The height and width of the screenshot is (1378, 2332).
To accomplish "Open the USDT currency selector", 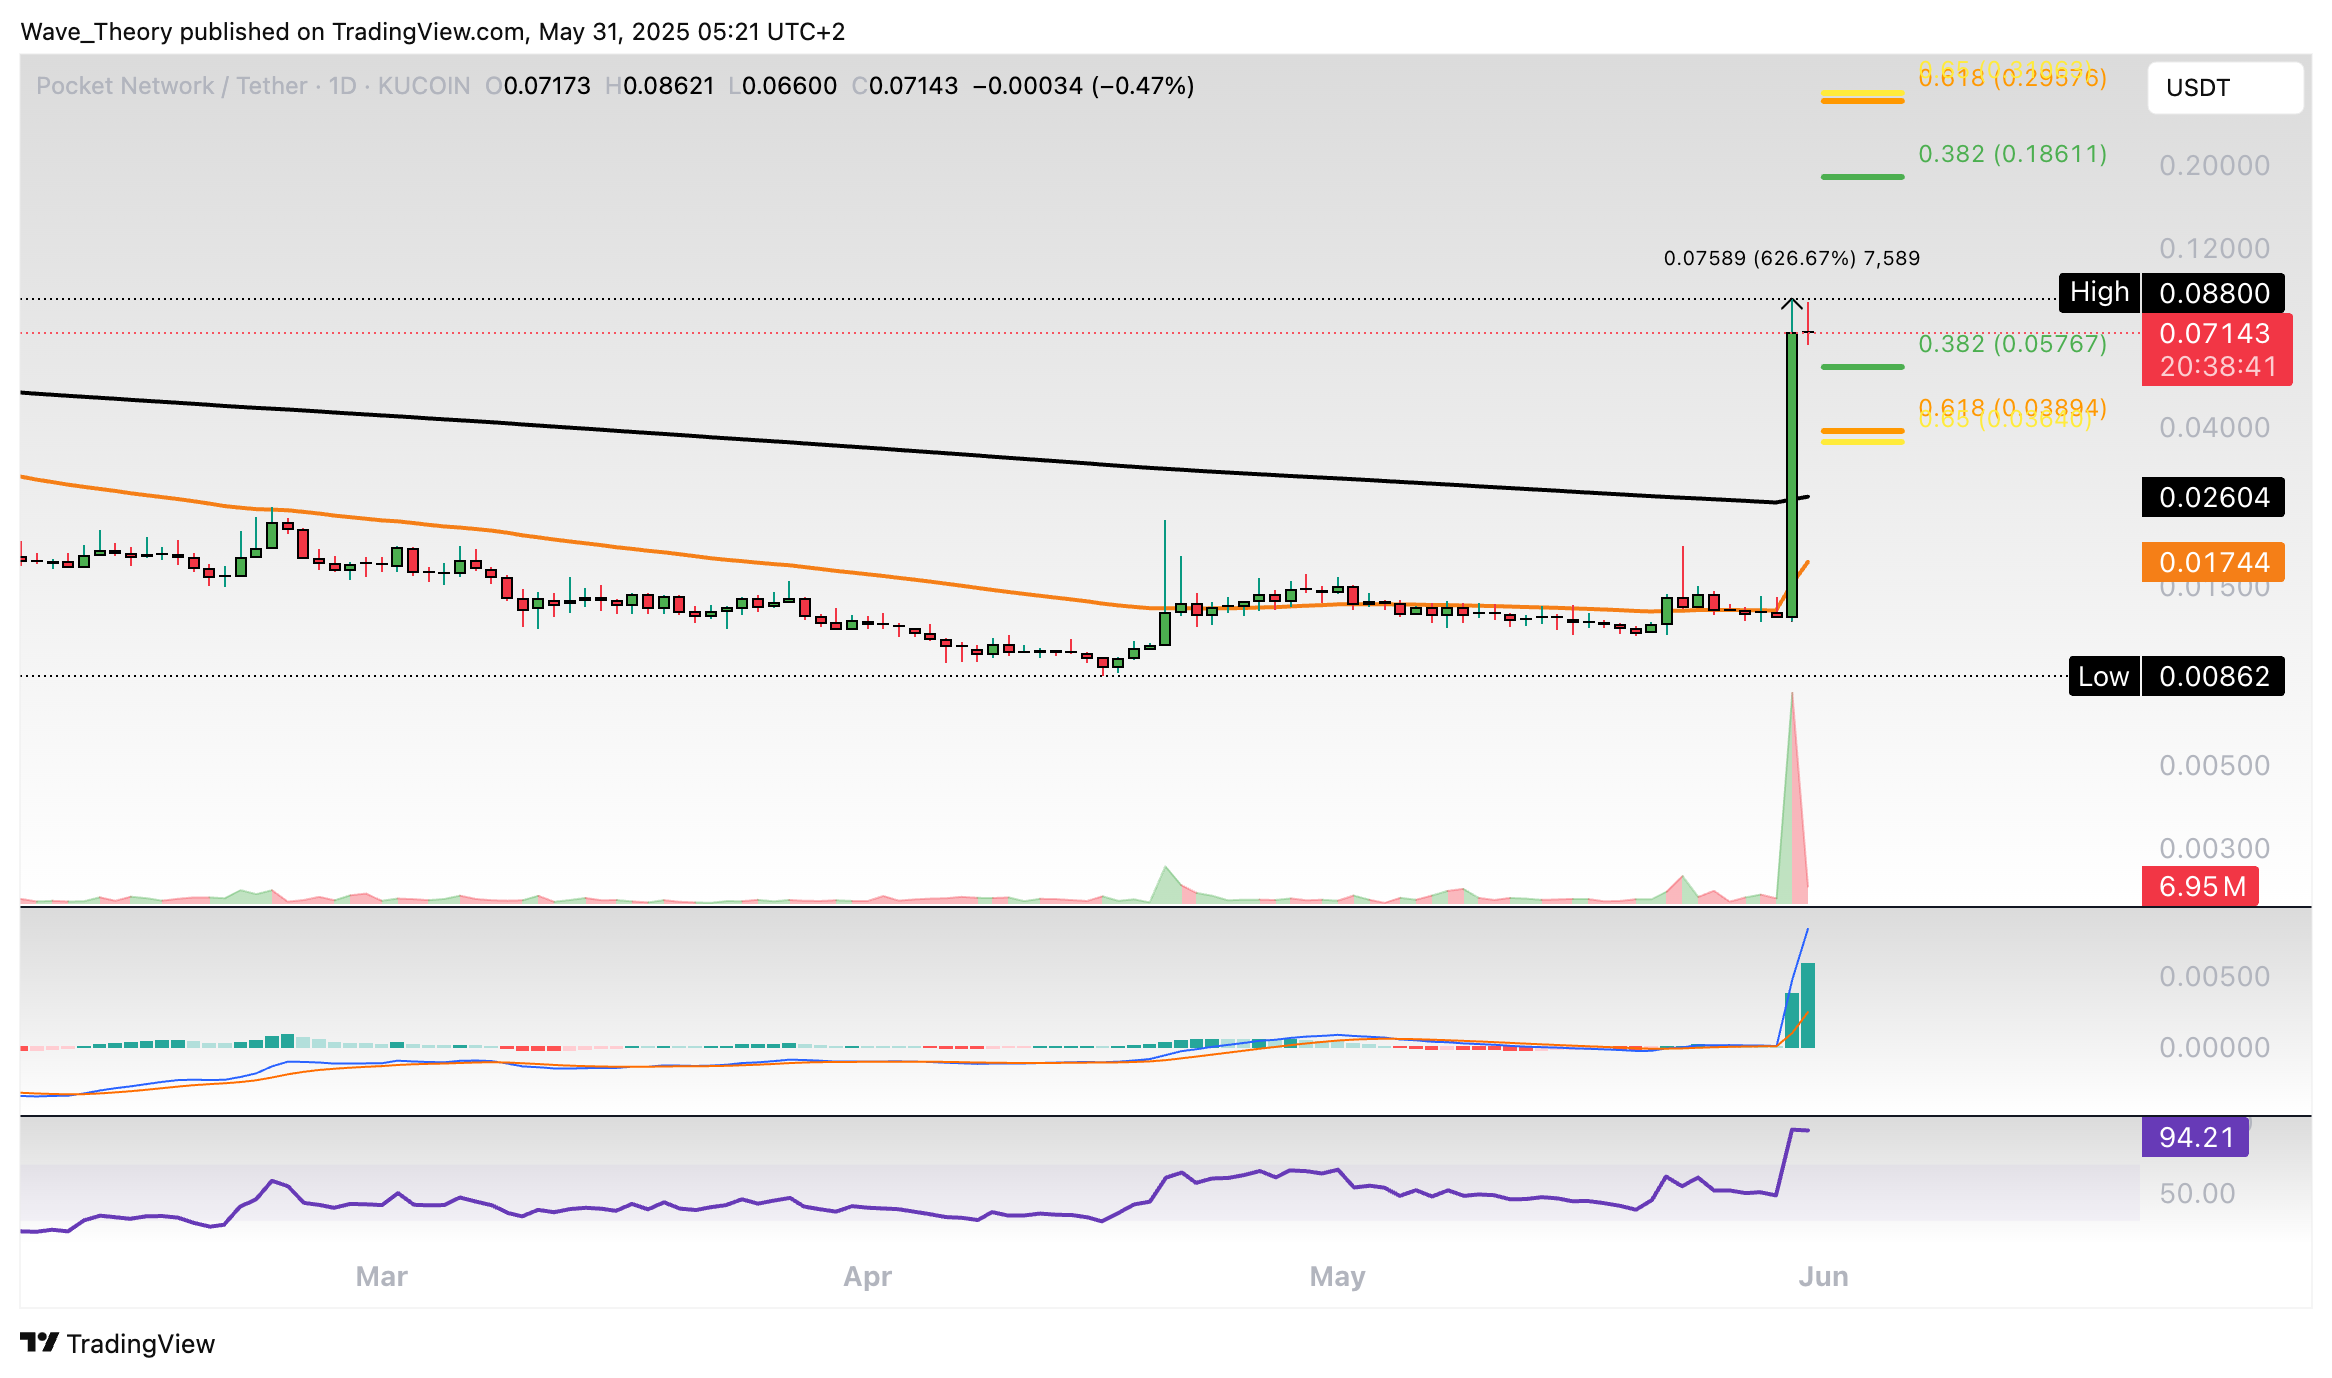I will [x=2224, y=88].
